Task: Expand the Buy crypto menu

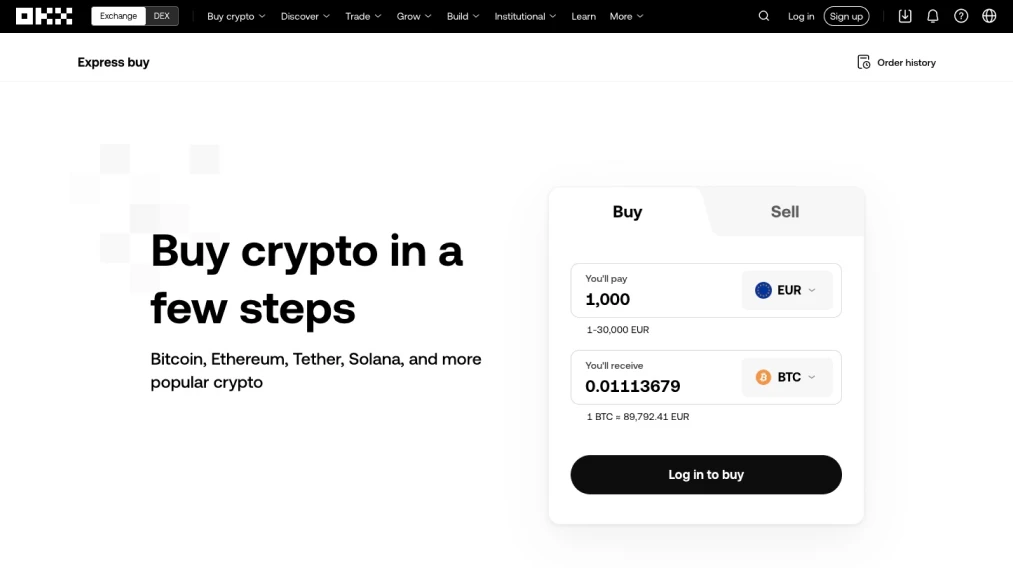Action: pyautogui.click(x=236, y=16)
